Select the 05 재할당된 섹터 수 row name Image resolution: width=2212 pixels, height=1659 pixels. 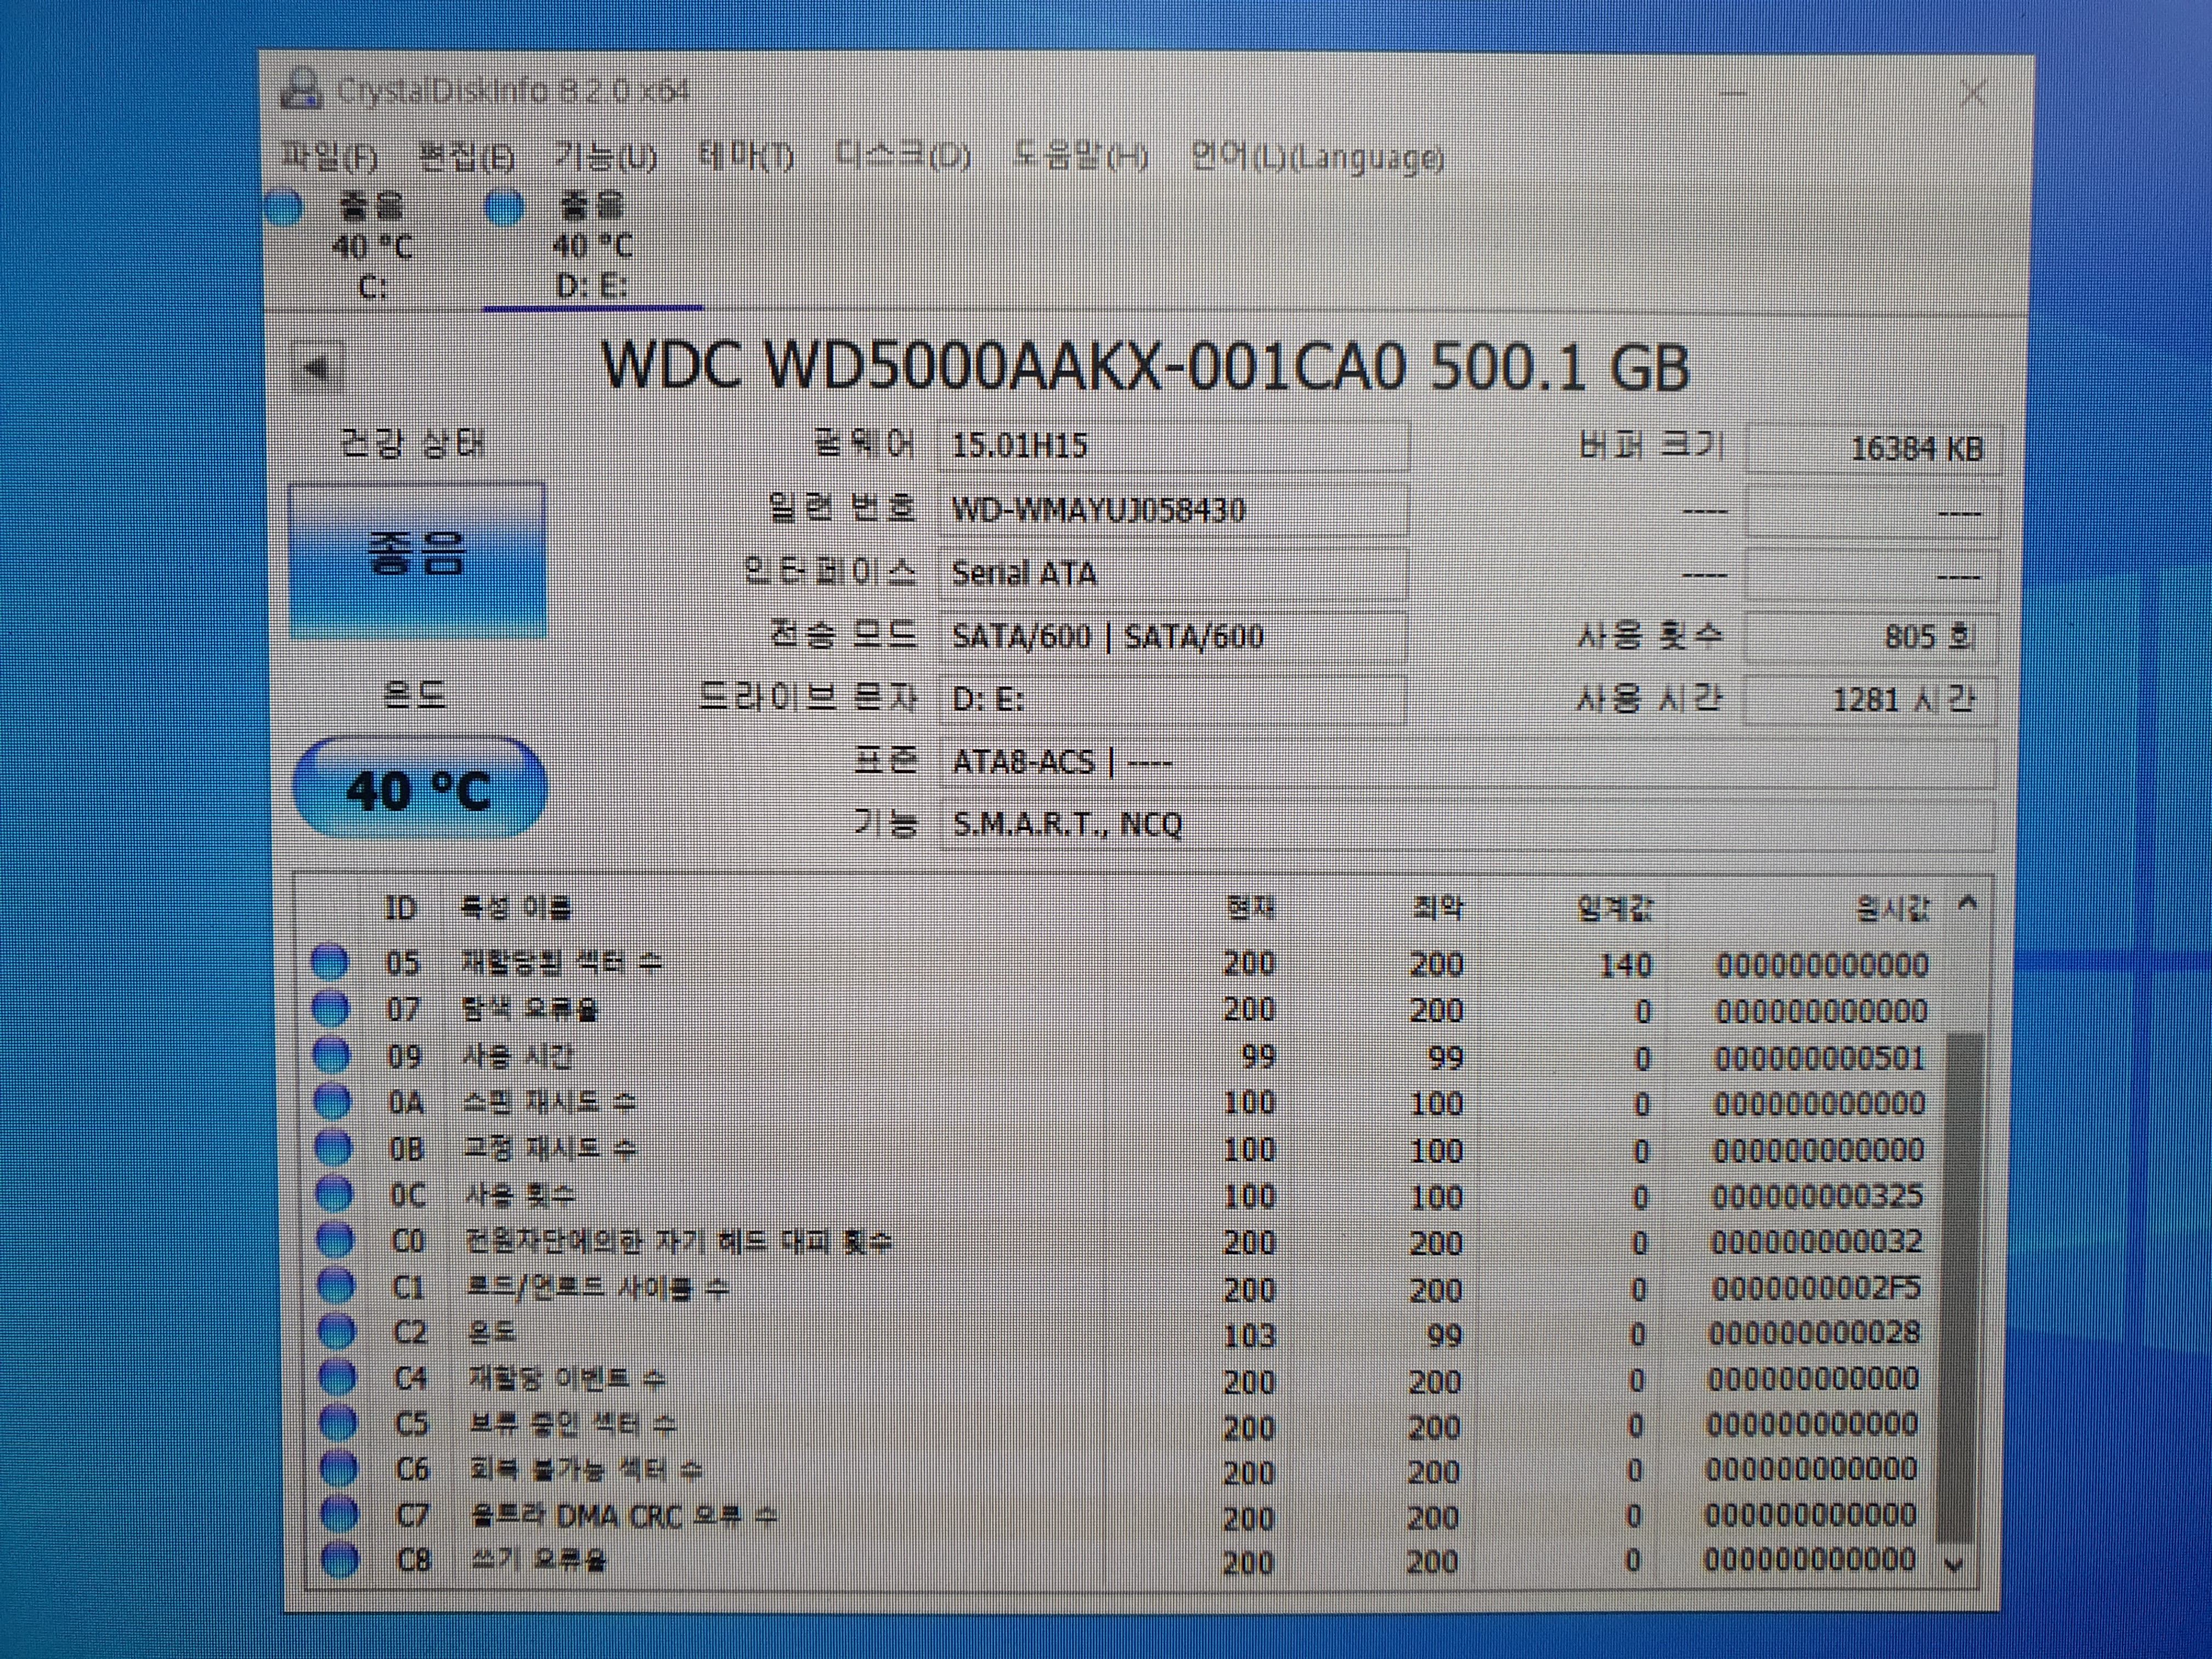(x=561, y=963)
